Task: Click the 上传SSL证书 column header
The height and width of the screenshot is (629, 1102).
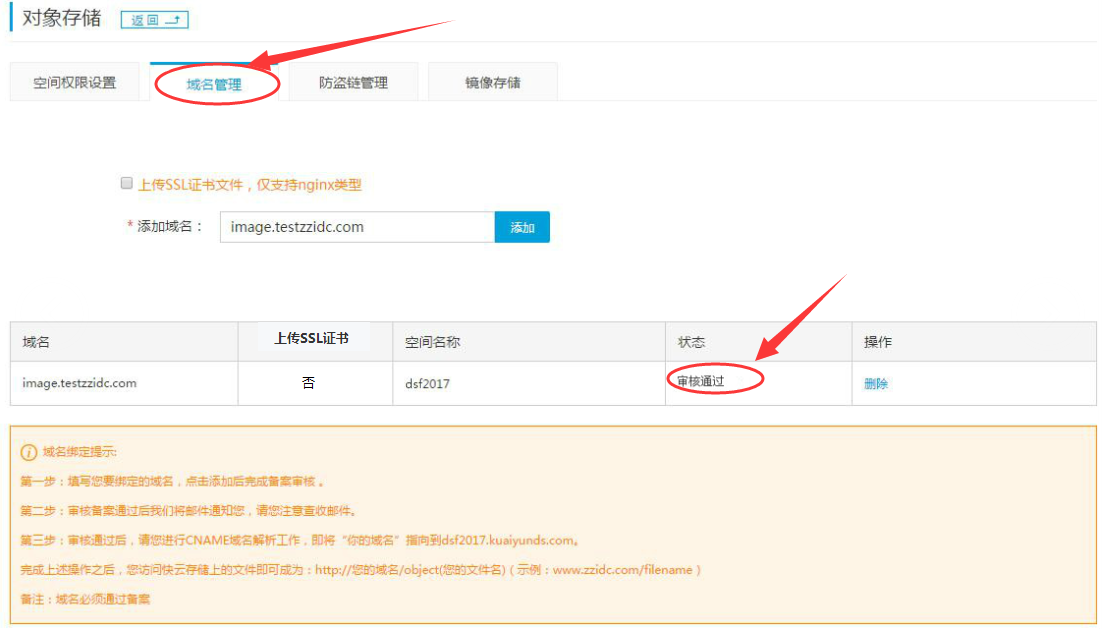Action: tap(311, 339)
